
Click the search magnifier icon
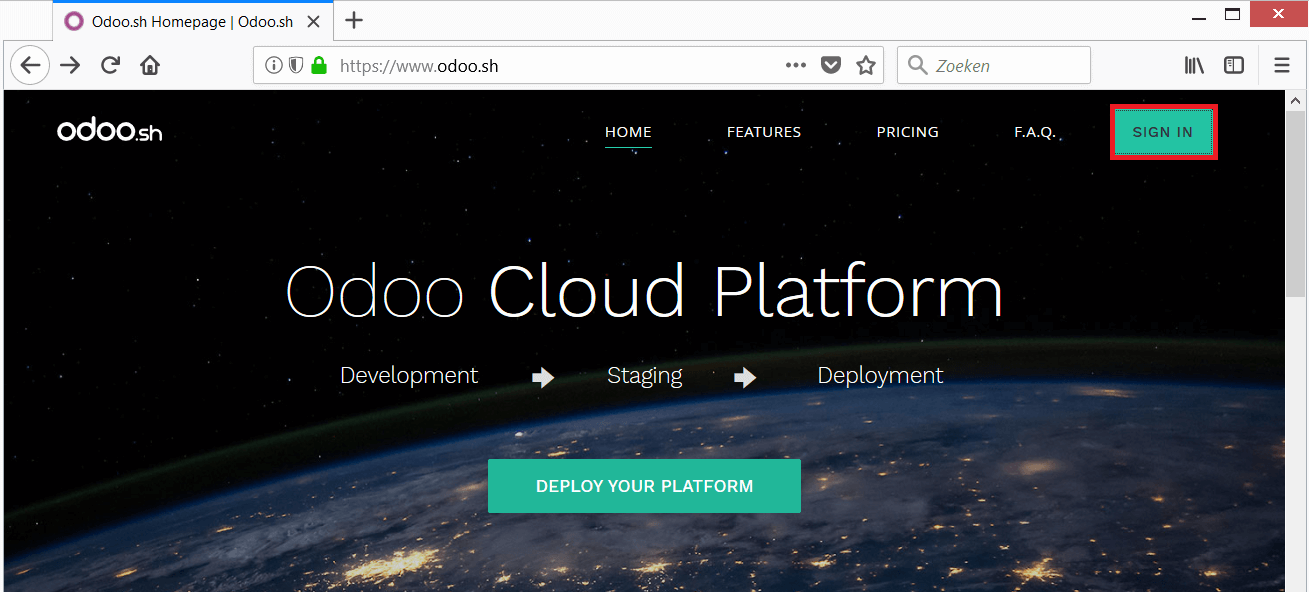[x=918, y=66]
